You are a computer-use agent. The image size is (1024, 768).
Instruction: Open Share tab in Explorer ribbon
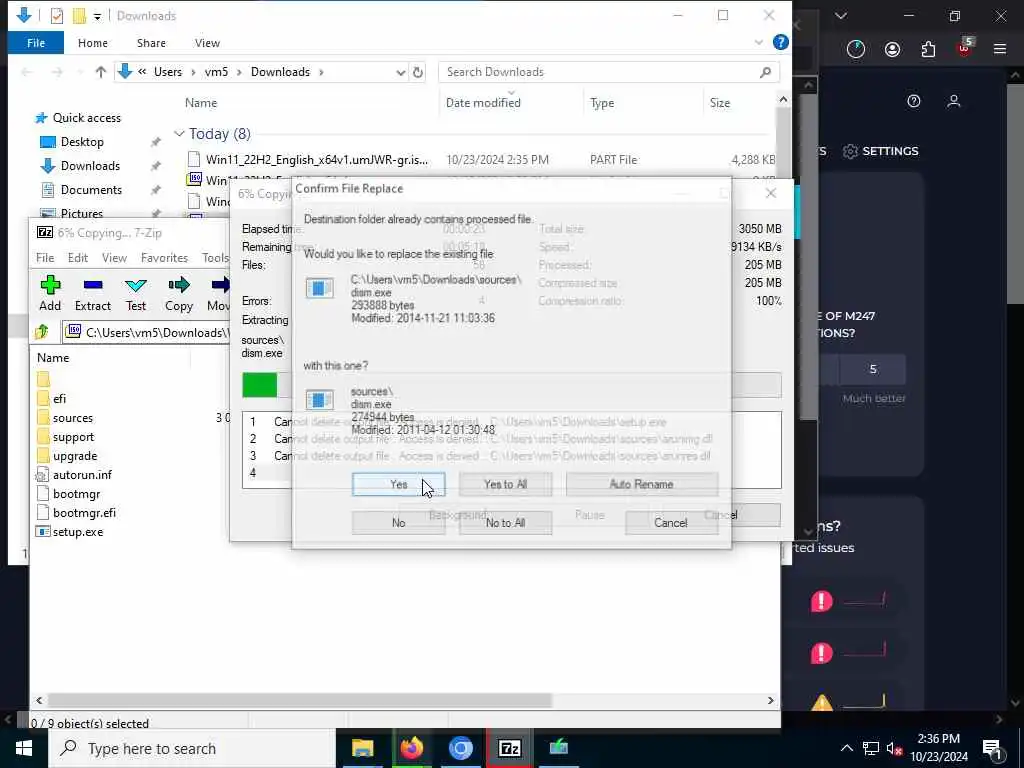(151, 43)
